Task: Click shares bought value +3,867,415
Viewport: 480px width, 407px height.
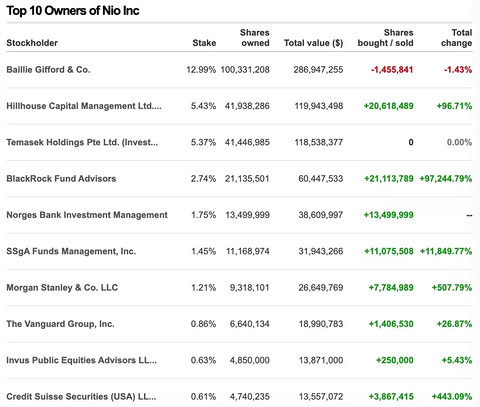Action: [391, 397]
